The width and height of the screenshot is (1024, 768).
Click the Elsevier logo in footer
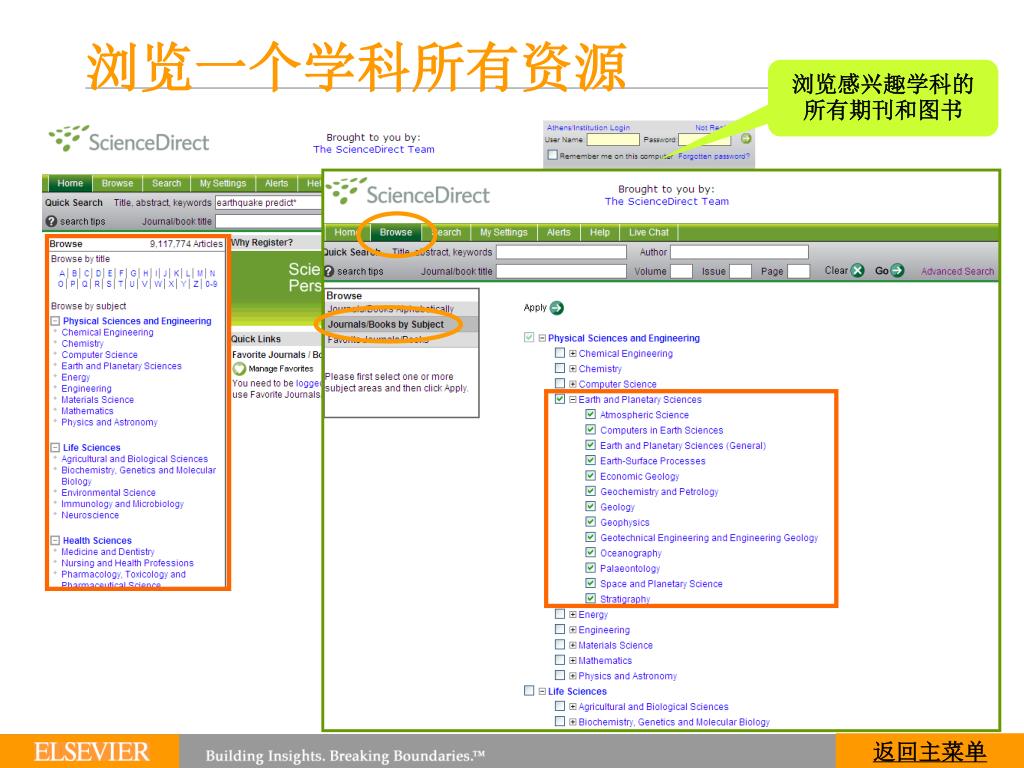coord(91,752)
